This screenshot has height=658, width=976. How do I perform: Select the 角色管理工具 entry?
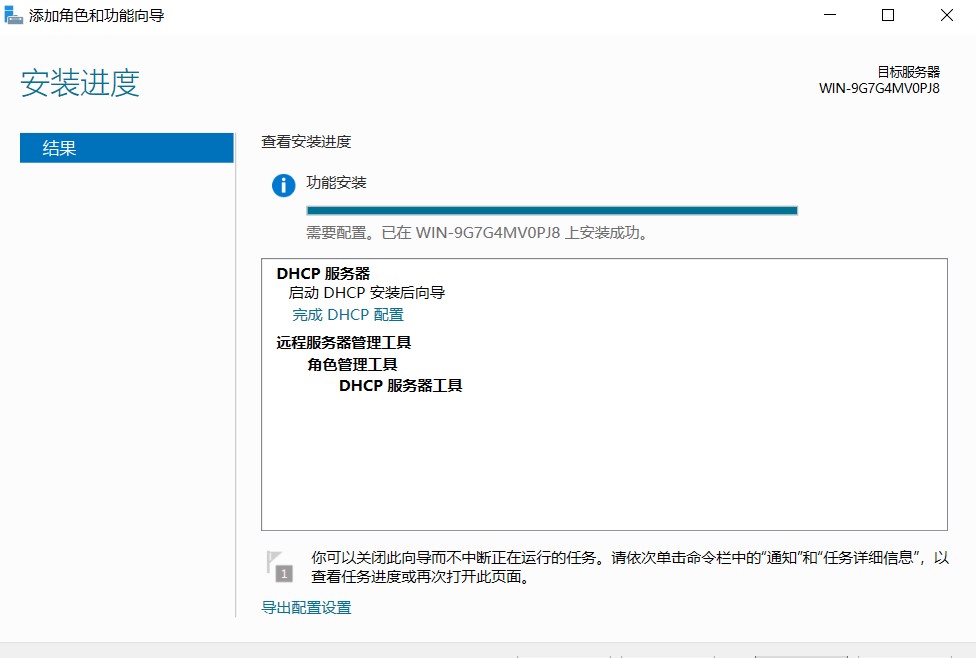click(352, 364)
